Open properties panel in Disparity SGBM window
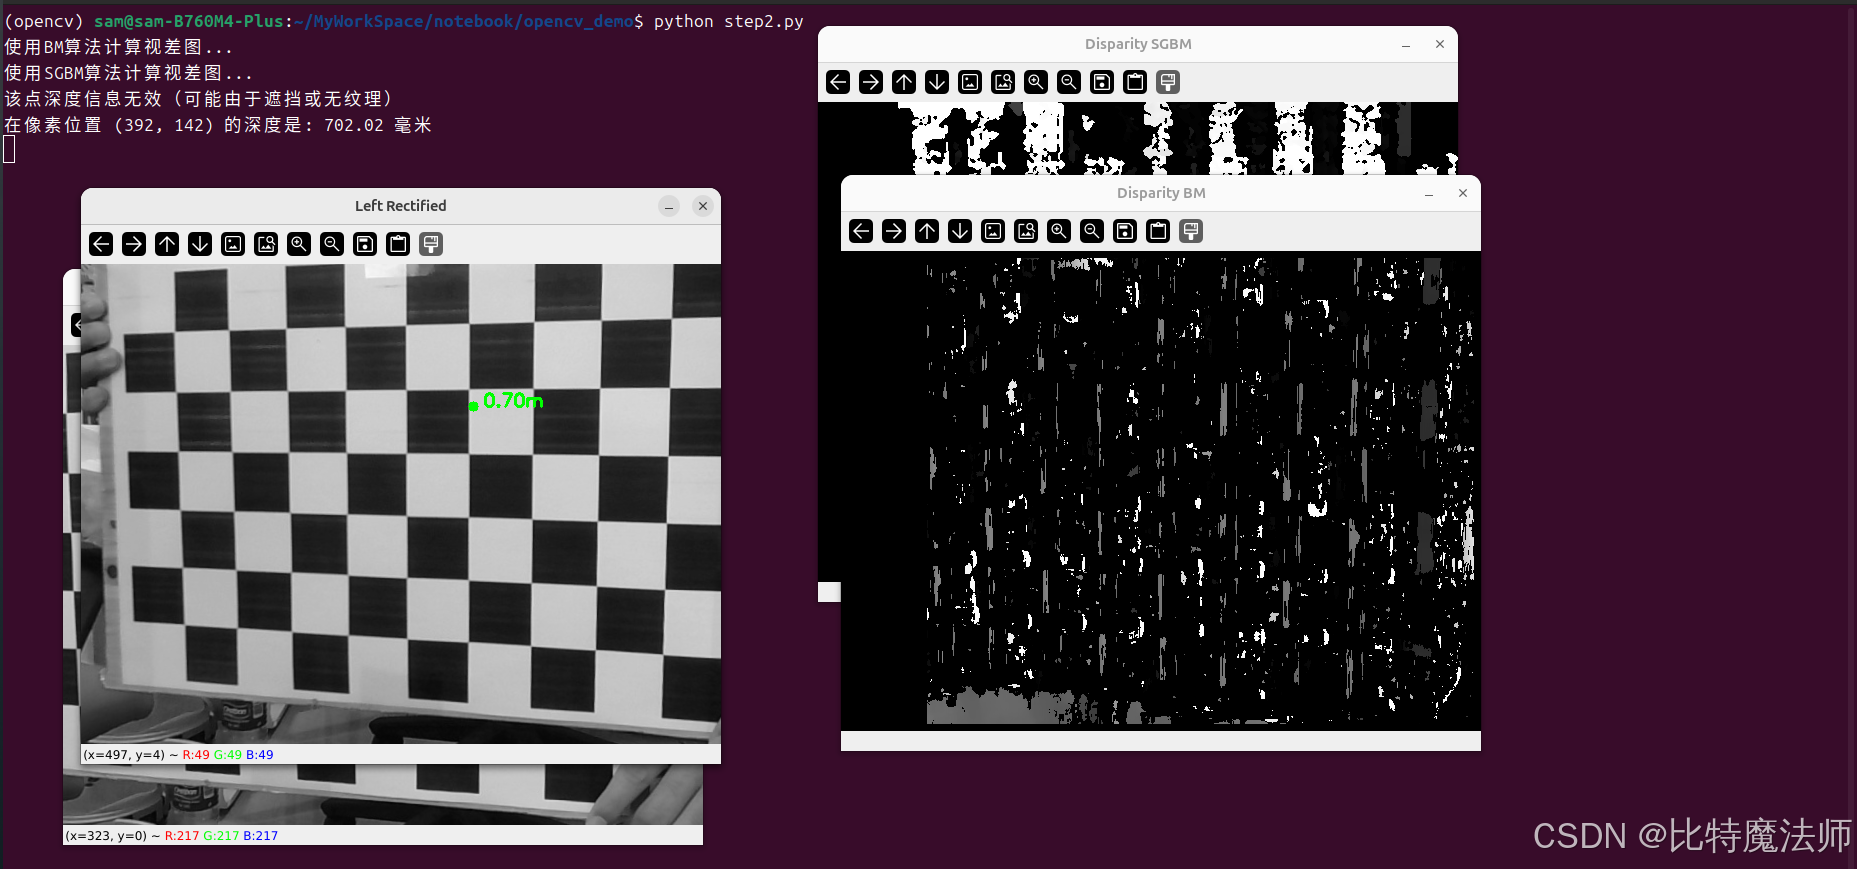1857x869 pixels. click(1168, 82)
